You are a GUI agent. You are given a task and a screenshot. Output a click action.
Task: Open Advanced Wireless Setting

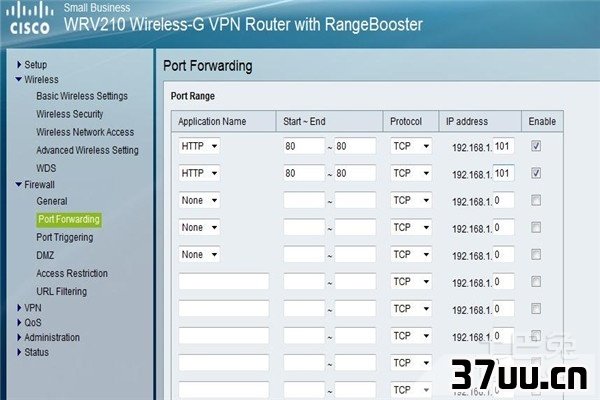click(87, 150)
